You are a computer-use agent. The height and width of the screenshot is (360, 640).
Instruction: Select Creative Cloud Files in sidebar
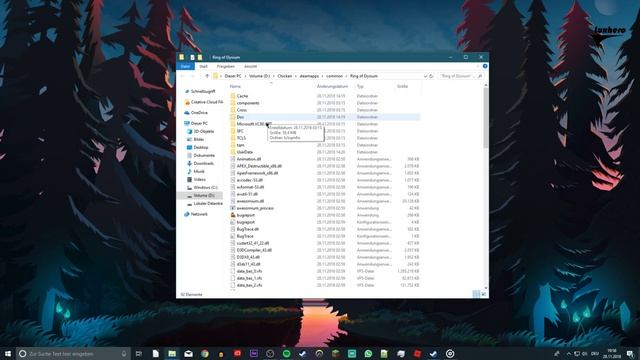coord(204,102)
